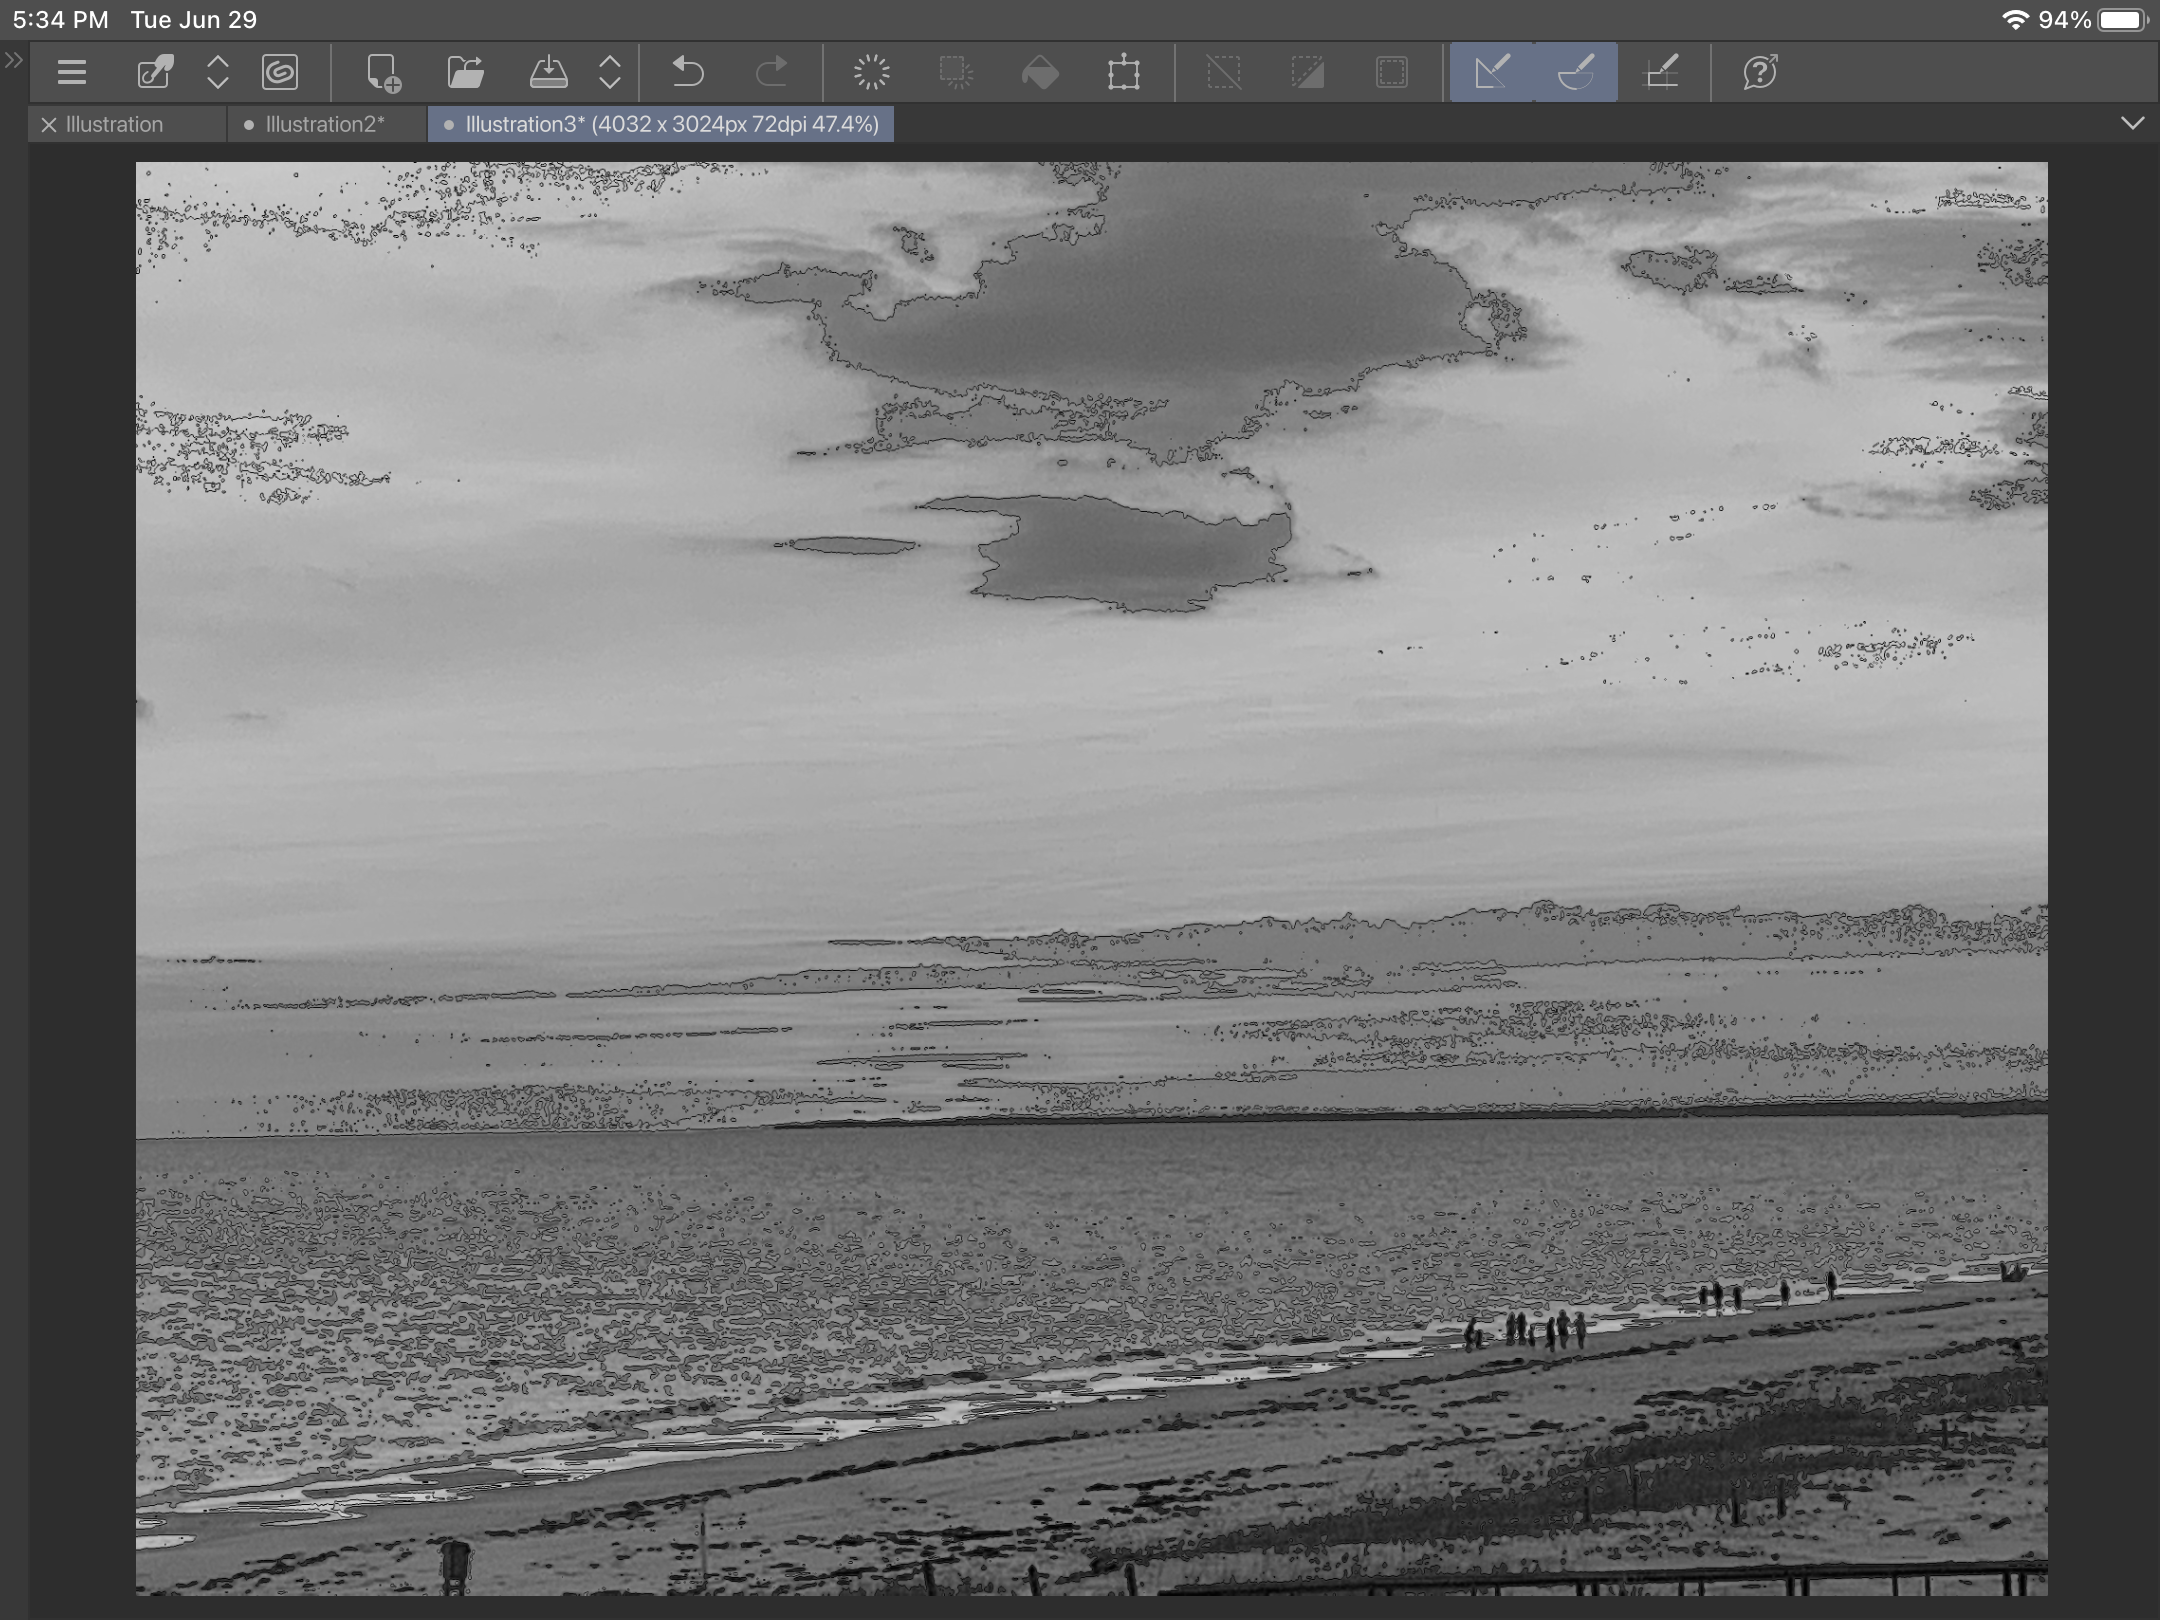Redo the undone action
The height and width of the screenshot is (1620, 2160).
771,72
